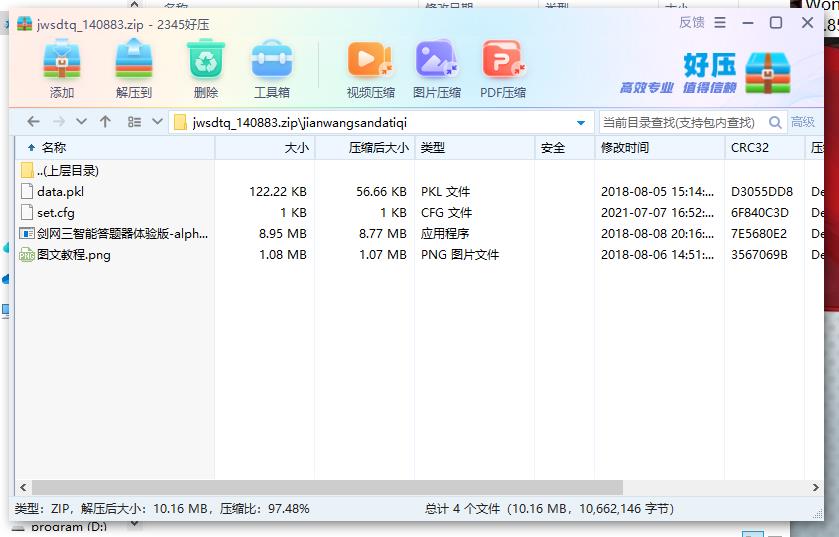
Task: Go back with the left arrow
Action: [x=34, y=122]
